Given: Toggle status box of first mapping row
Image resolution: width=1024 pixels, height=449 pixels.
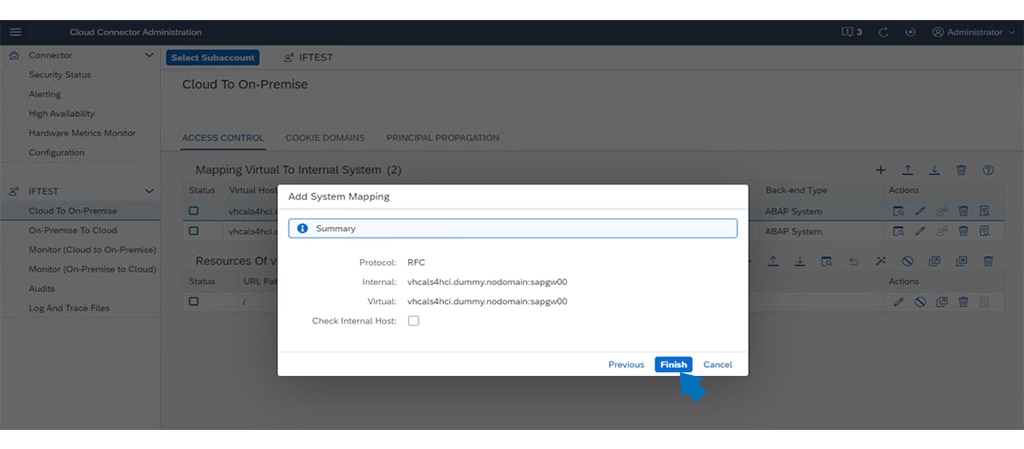Looking at the screenshot, I should [194, 211].
